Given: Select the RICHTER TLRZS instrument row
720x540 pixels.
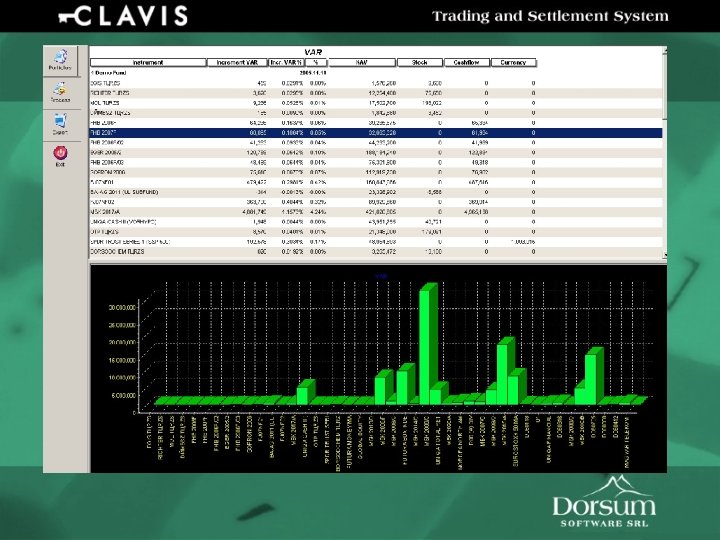Looking at the screenshot, I should 376,93.
